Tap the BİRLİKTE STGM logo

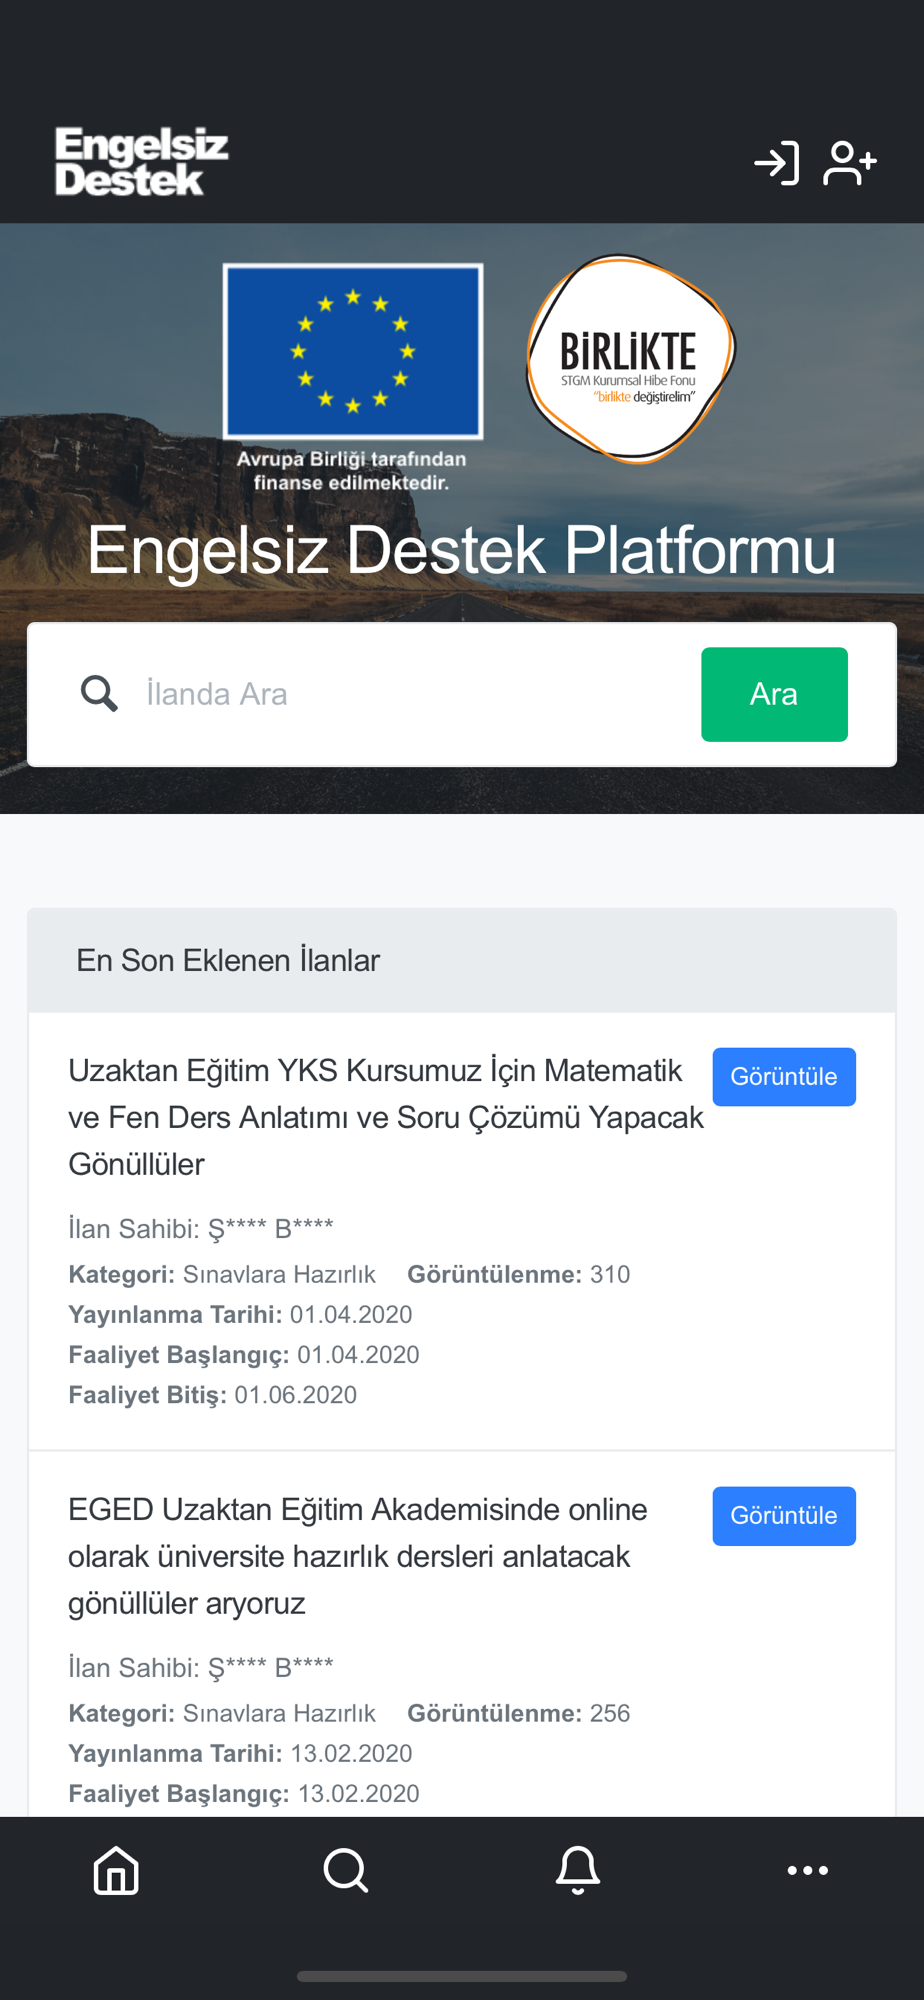[x=630, y=359]
